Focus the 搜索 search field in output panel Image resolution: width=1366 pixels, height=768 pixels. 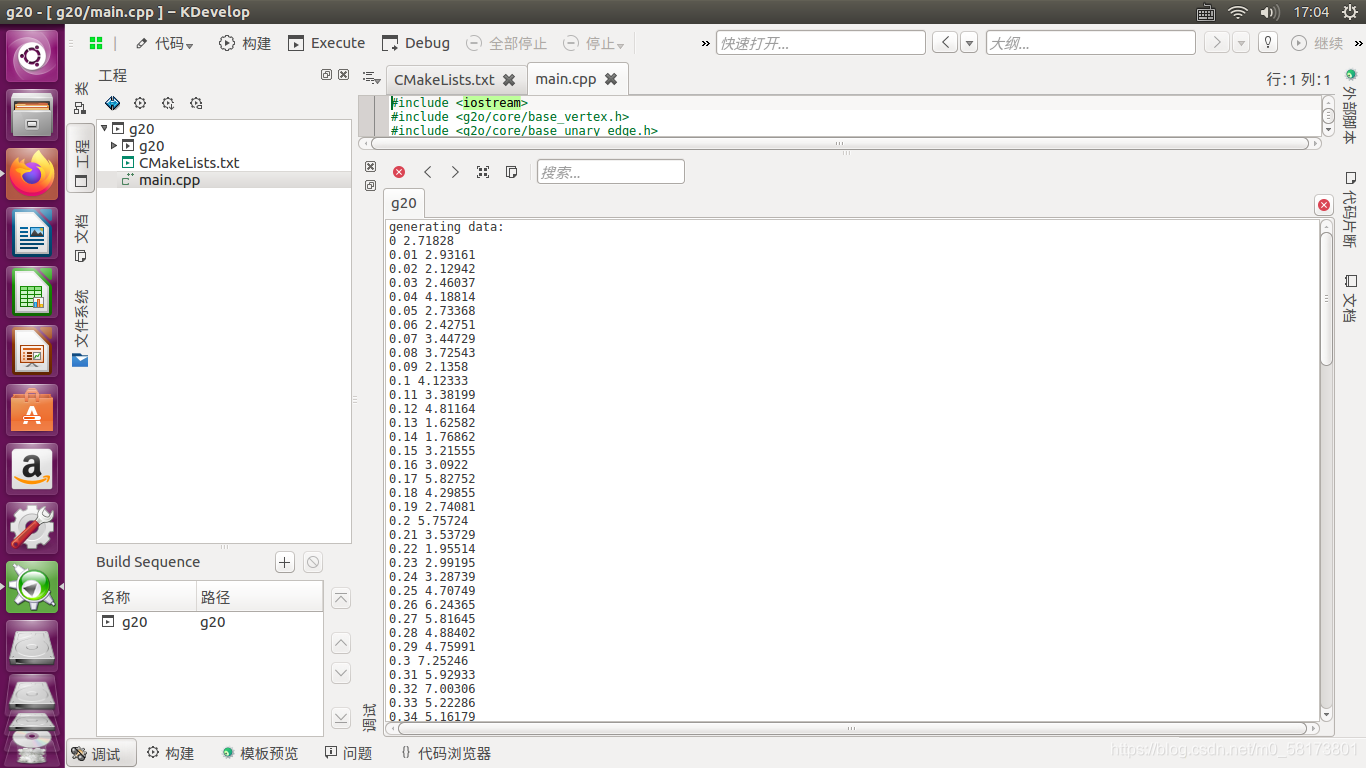(611, 172)
